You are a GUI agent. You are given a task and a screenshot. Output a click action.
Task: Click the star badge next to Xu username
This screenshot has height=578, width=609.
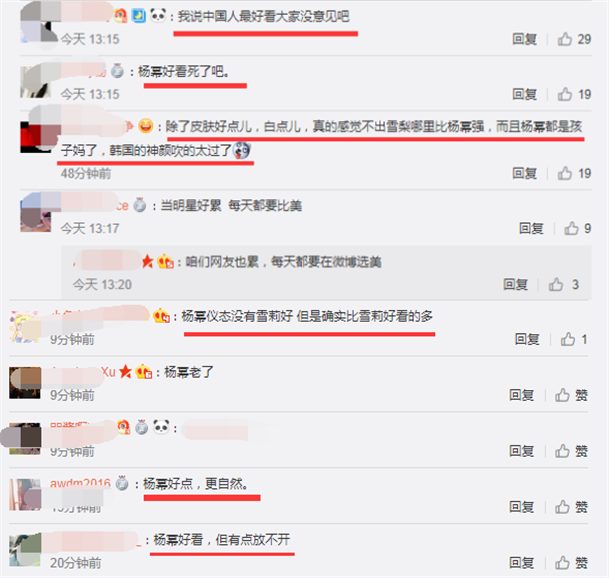click(x=125, y=372)
